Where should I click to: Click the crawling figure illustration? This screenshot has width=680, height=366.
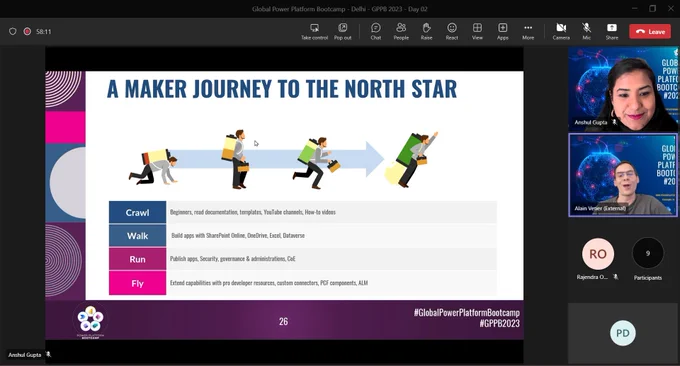click(x=153, y=167)
